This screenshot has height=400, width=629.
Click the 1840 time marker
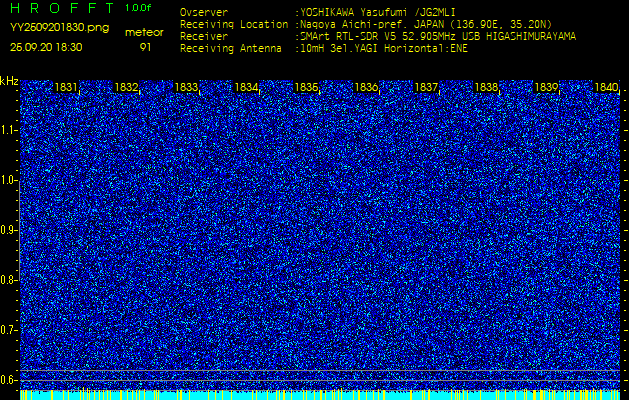[606, 87]
